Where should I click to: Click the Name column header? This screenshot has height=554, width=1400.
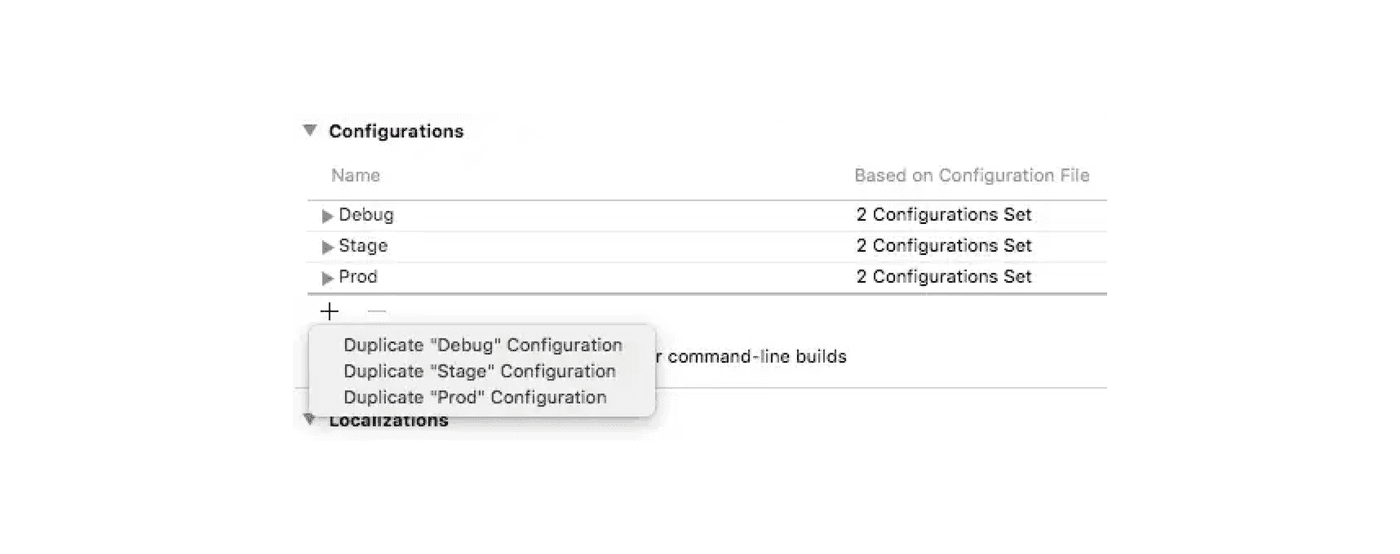pos(356,175)
